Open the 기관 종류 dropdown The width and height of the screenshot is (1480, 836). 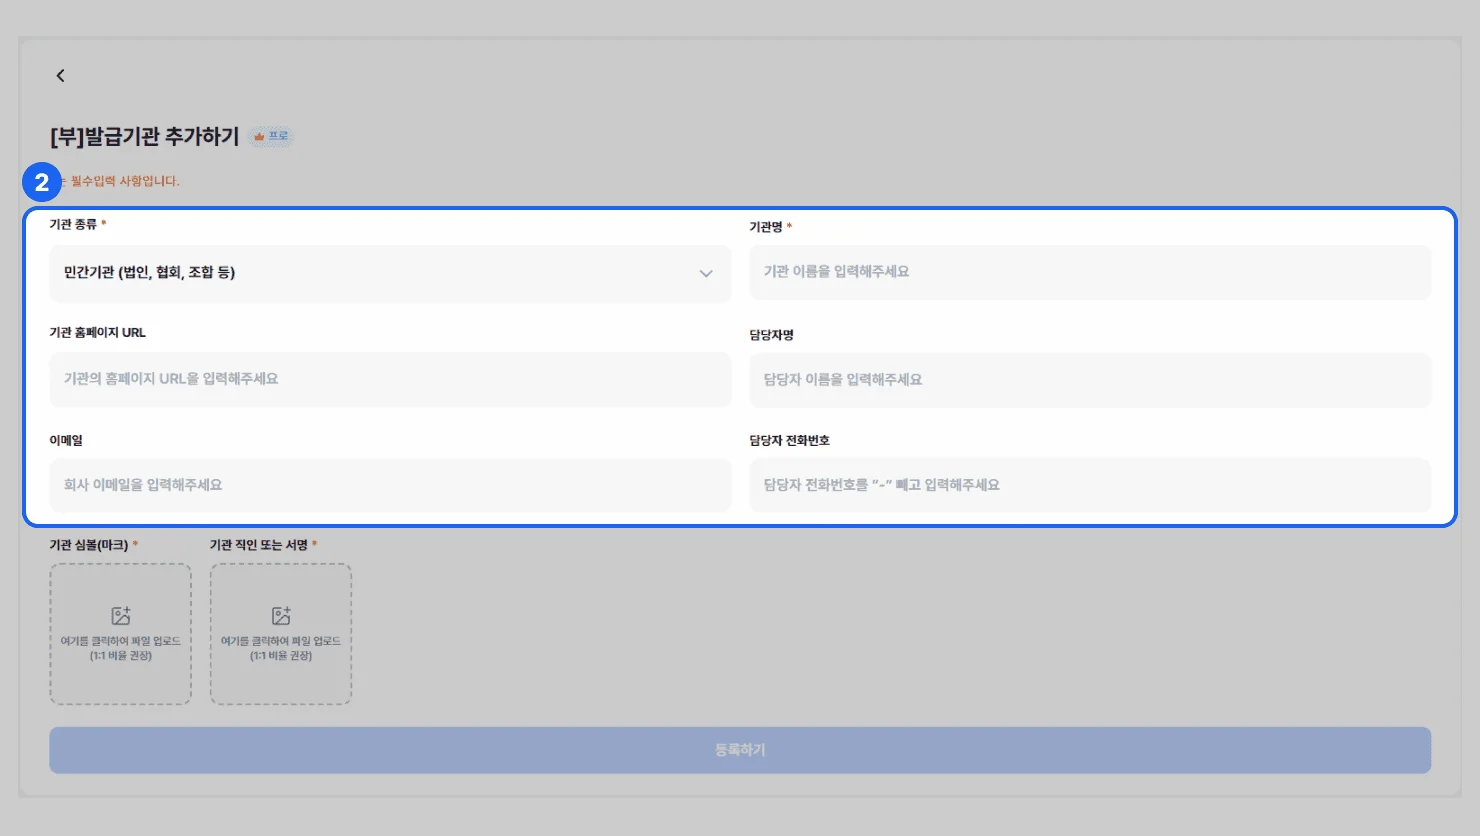tap(390, 273)
